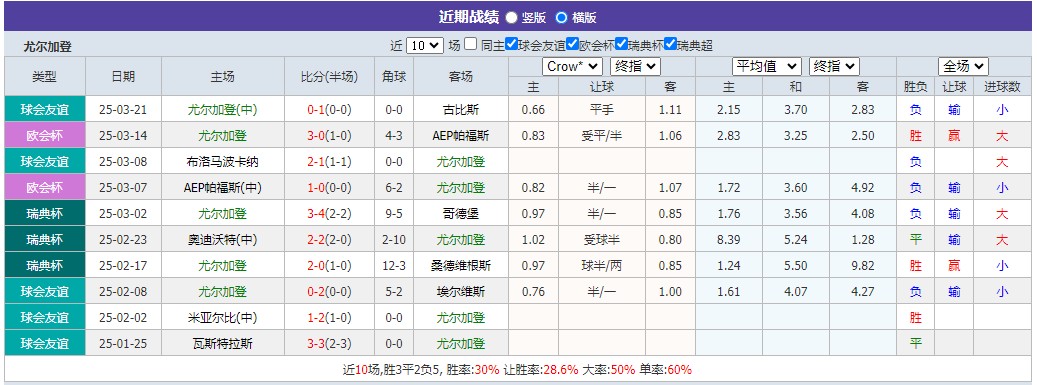Click the 尤尔加登 team title
The width and height of the screenshot is (1037, 385).
click(48, 47)
